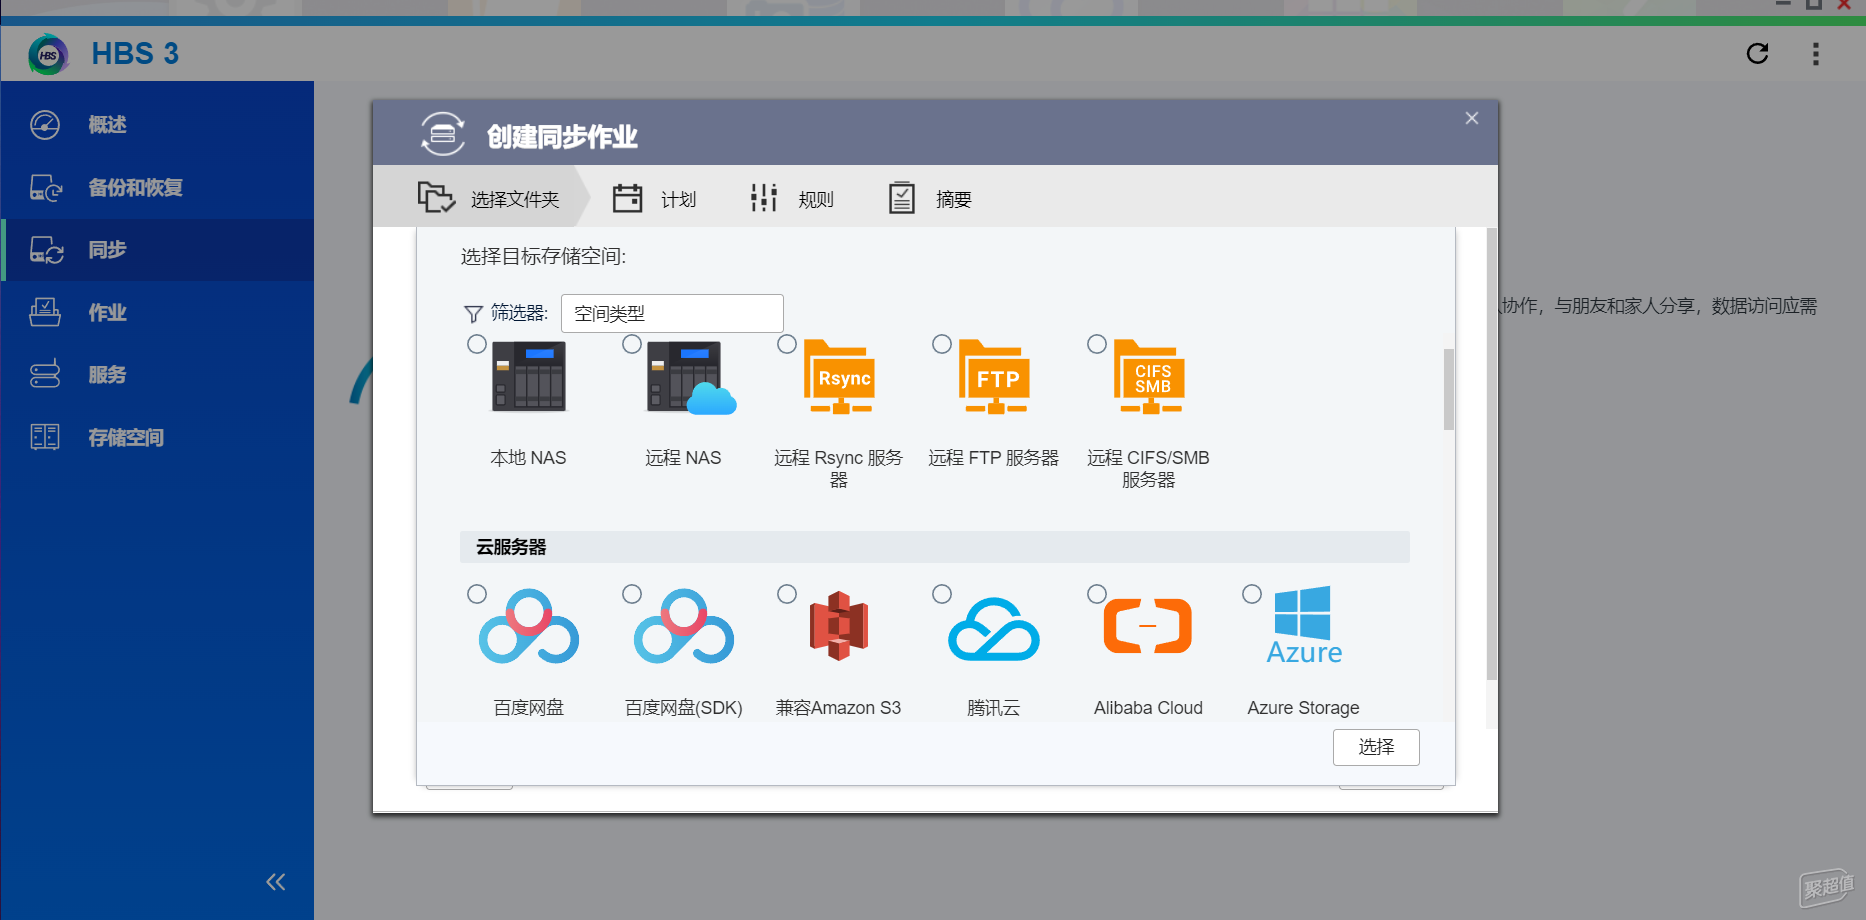Screen dimensions: 1866x920
Task: Select the 远程 Rsync 服务器 radio button
Action: pos(787,344)
